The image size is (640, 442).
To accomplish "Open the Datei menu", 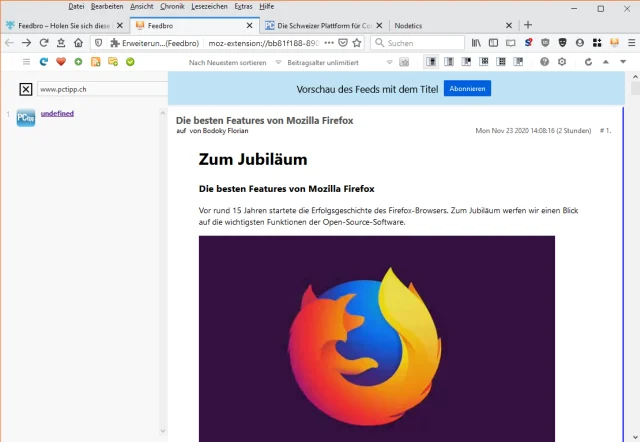I will pyautogui.click(x=76, y=6).
